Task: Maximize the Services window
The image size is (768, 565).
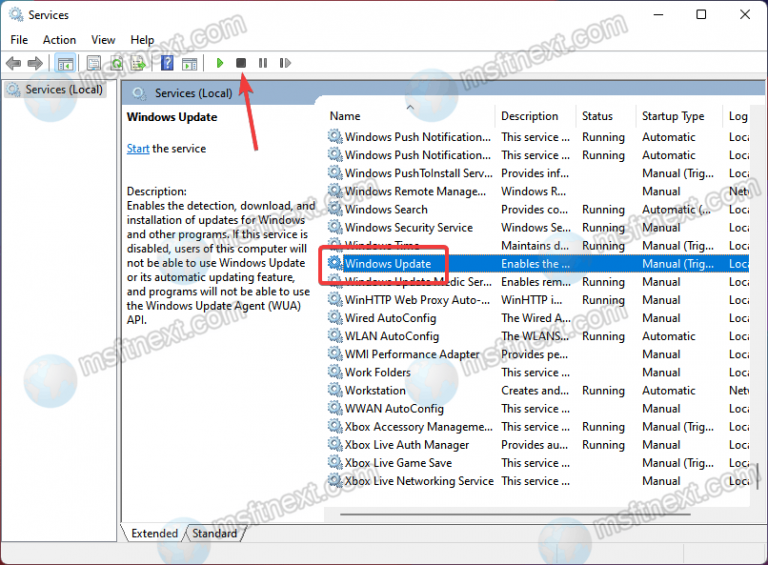Action: coord(701,15)
